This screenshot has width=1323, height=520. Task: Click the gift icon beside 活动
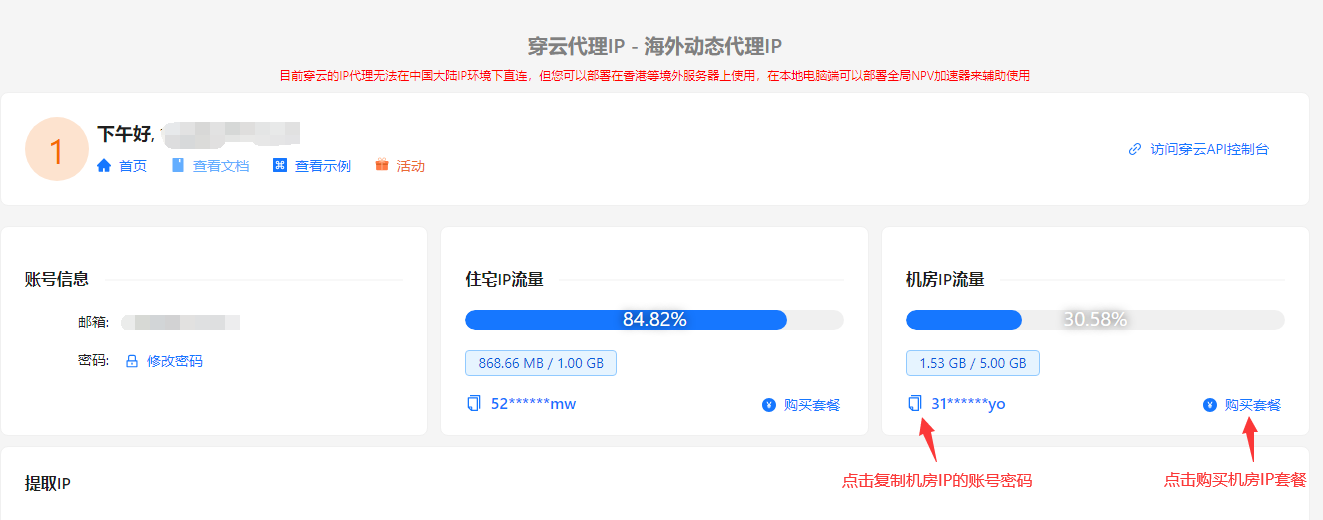pos(382,166)
